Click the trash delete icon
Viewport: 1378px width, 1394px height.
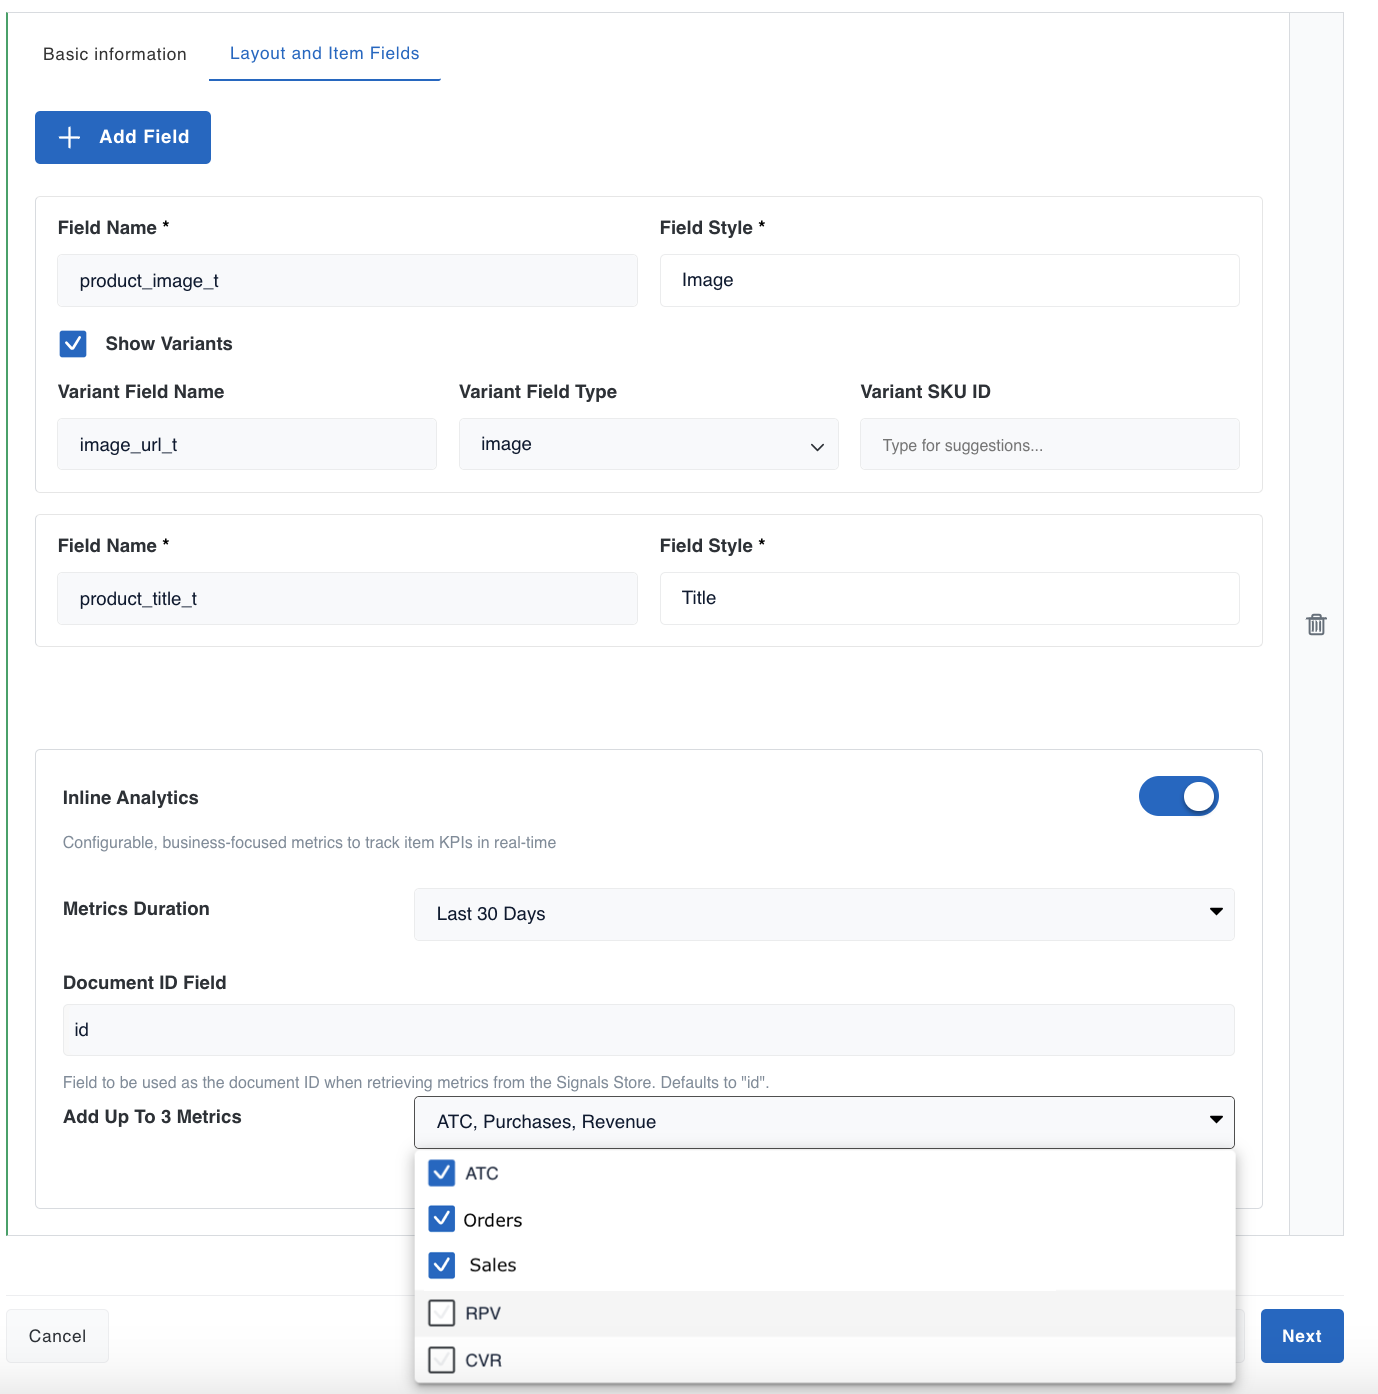1316,625
